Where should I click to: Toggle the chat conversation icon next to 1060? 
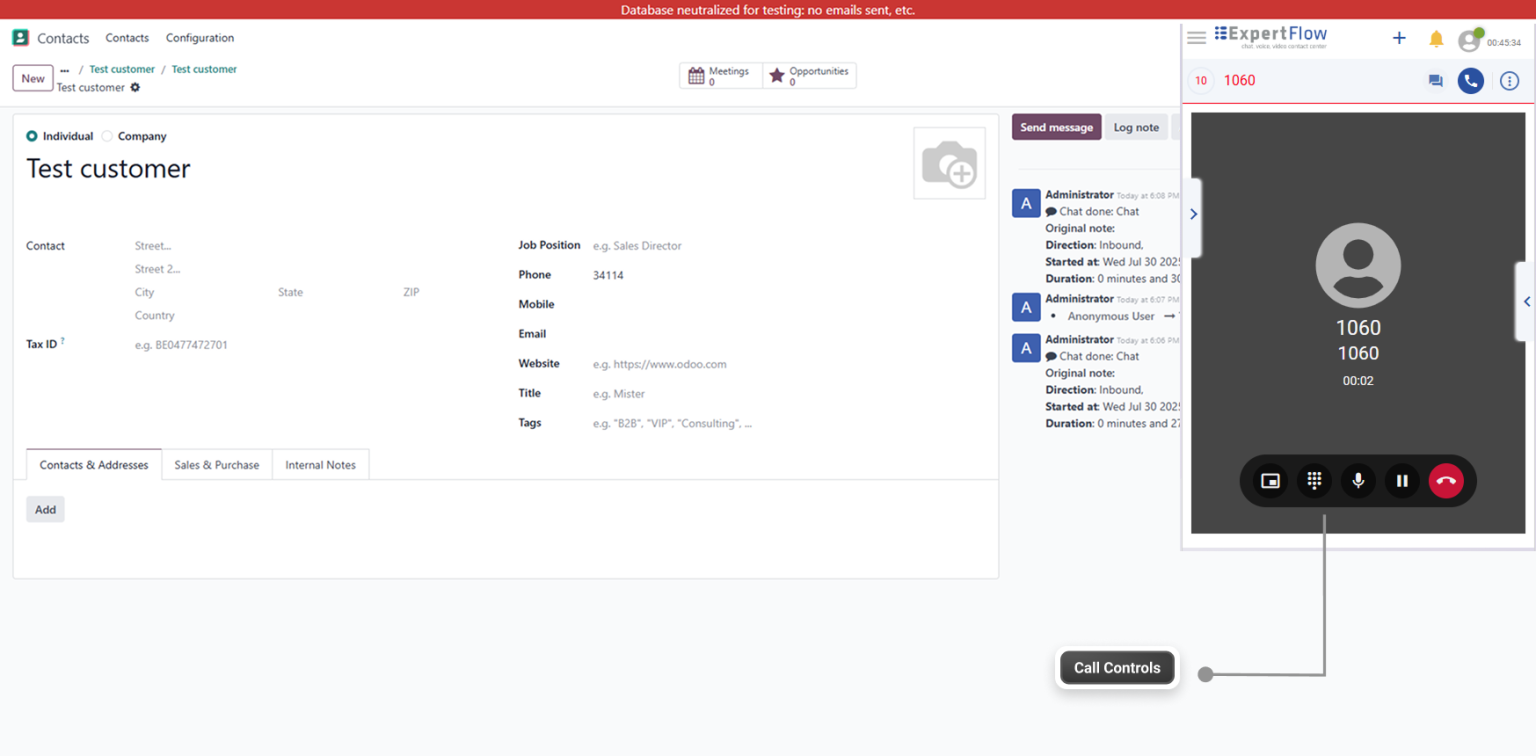[x=1435, y=80]
